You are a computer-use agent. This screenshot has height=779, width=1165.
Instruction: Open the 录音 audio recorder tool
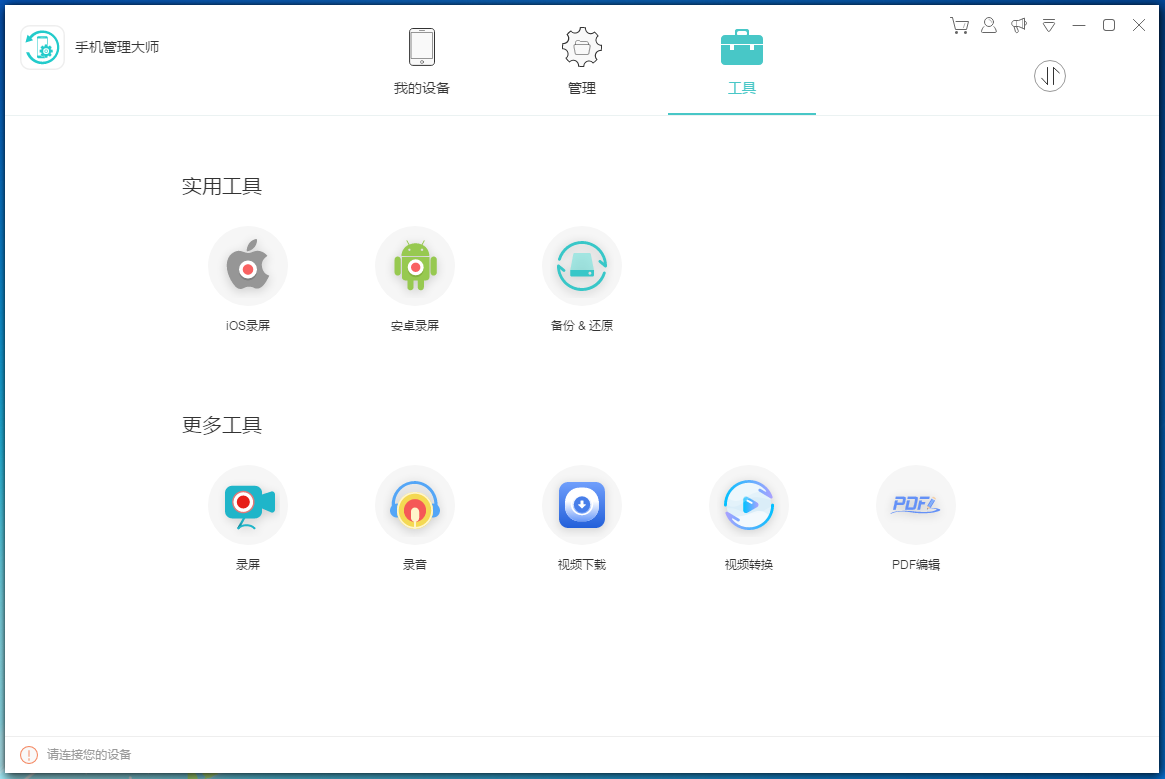click(415, 505)
